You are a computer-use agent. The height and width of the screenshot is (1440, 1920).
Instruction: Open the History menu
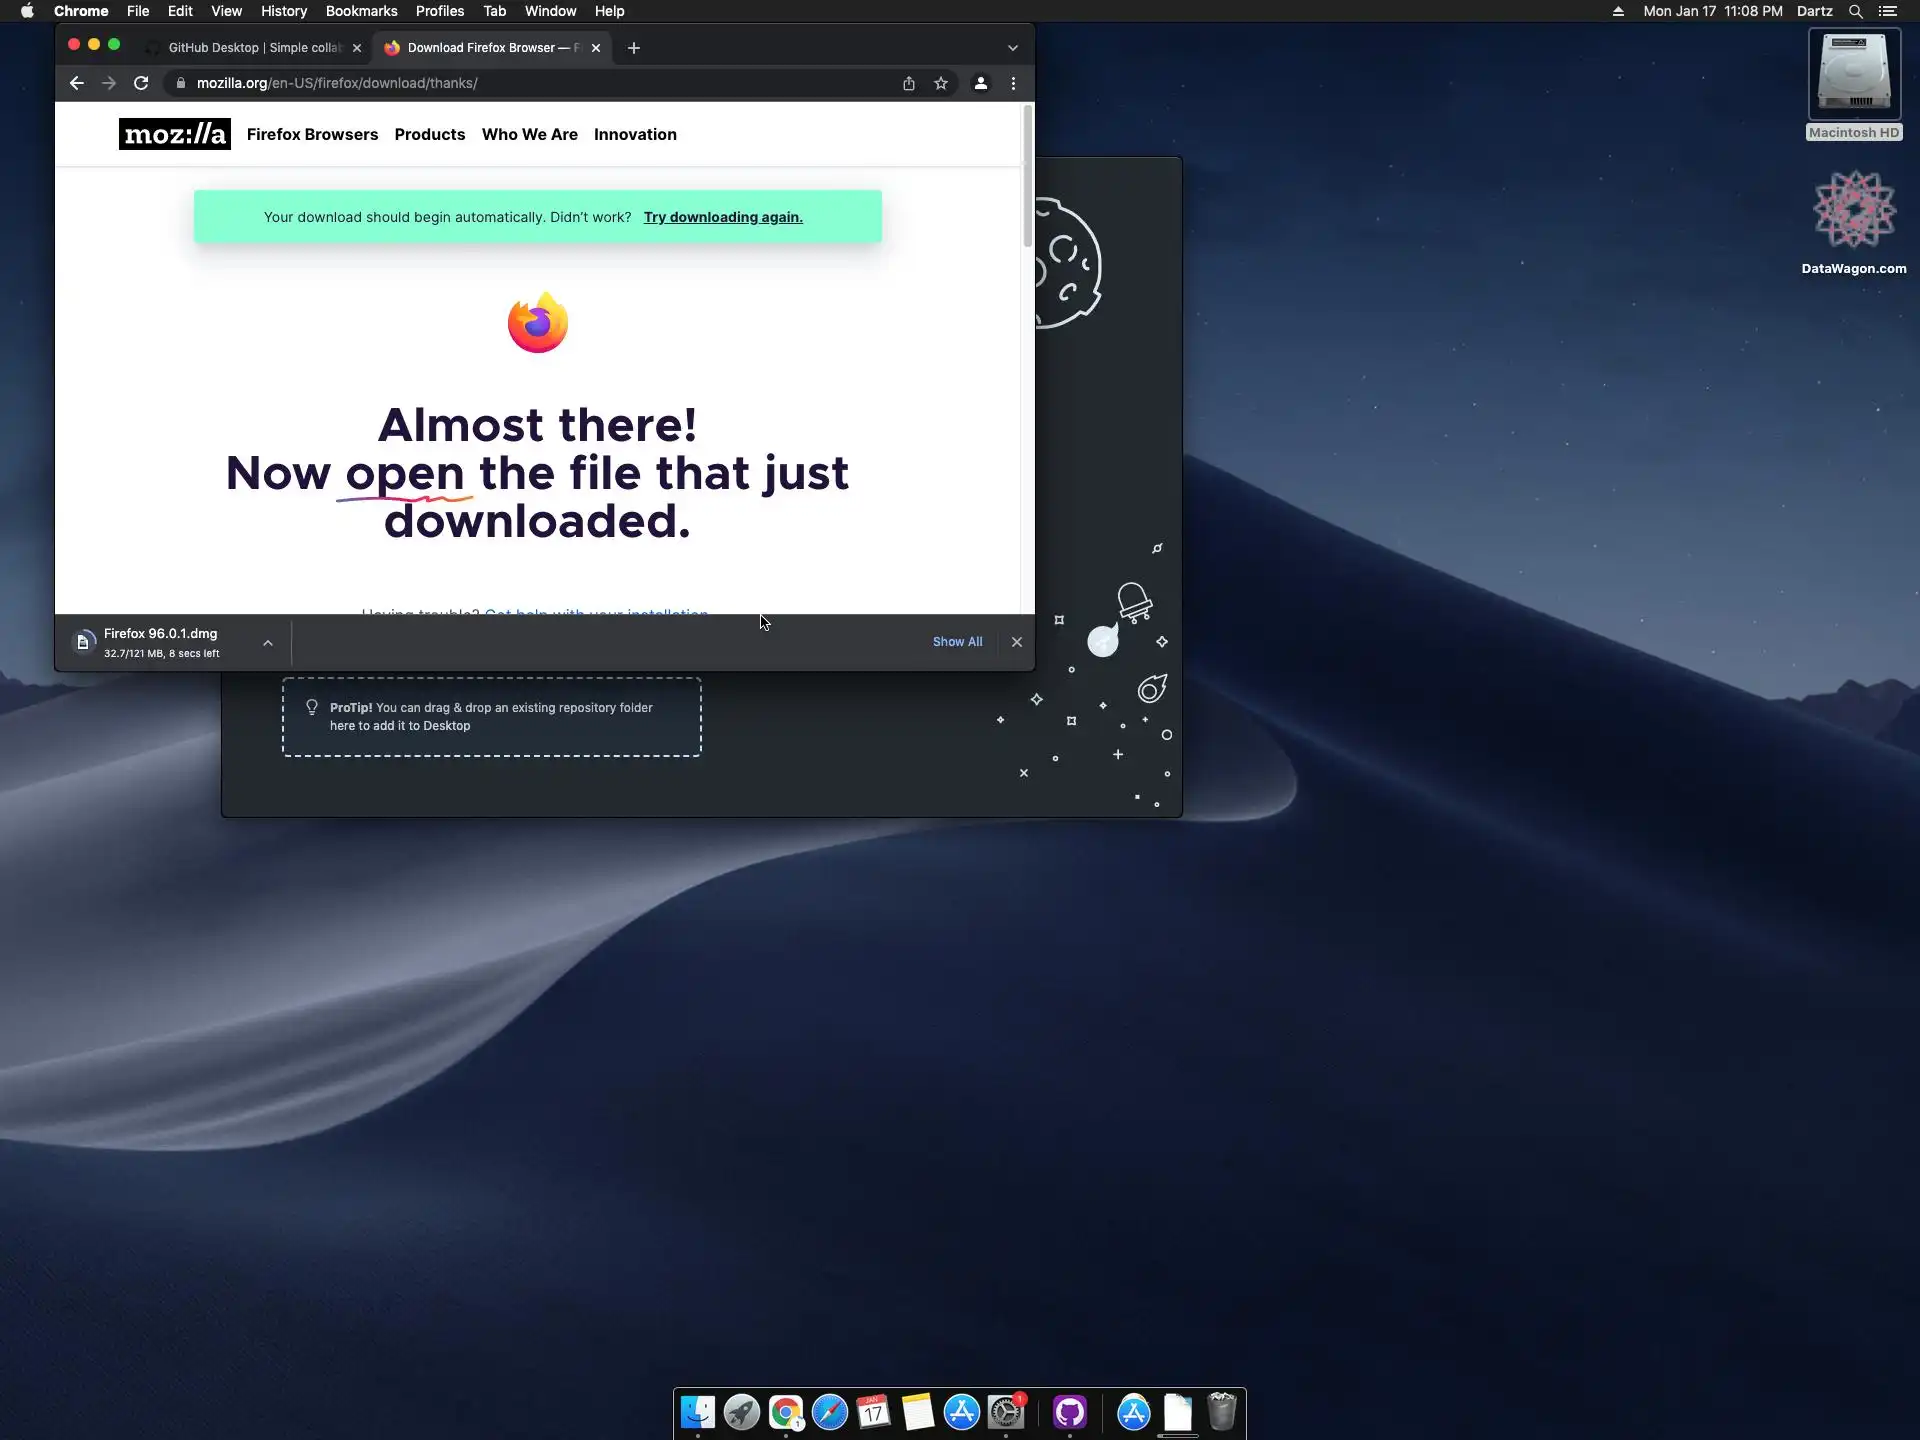283,11
